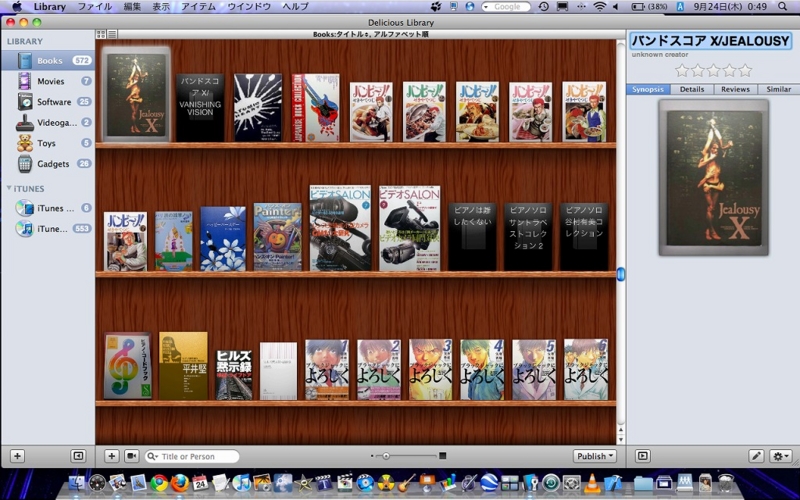The width and height of the screenshot is (800, 500).
Task: Select the blue flower cover book
Action: (223, 238)
